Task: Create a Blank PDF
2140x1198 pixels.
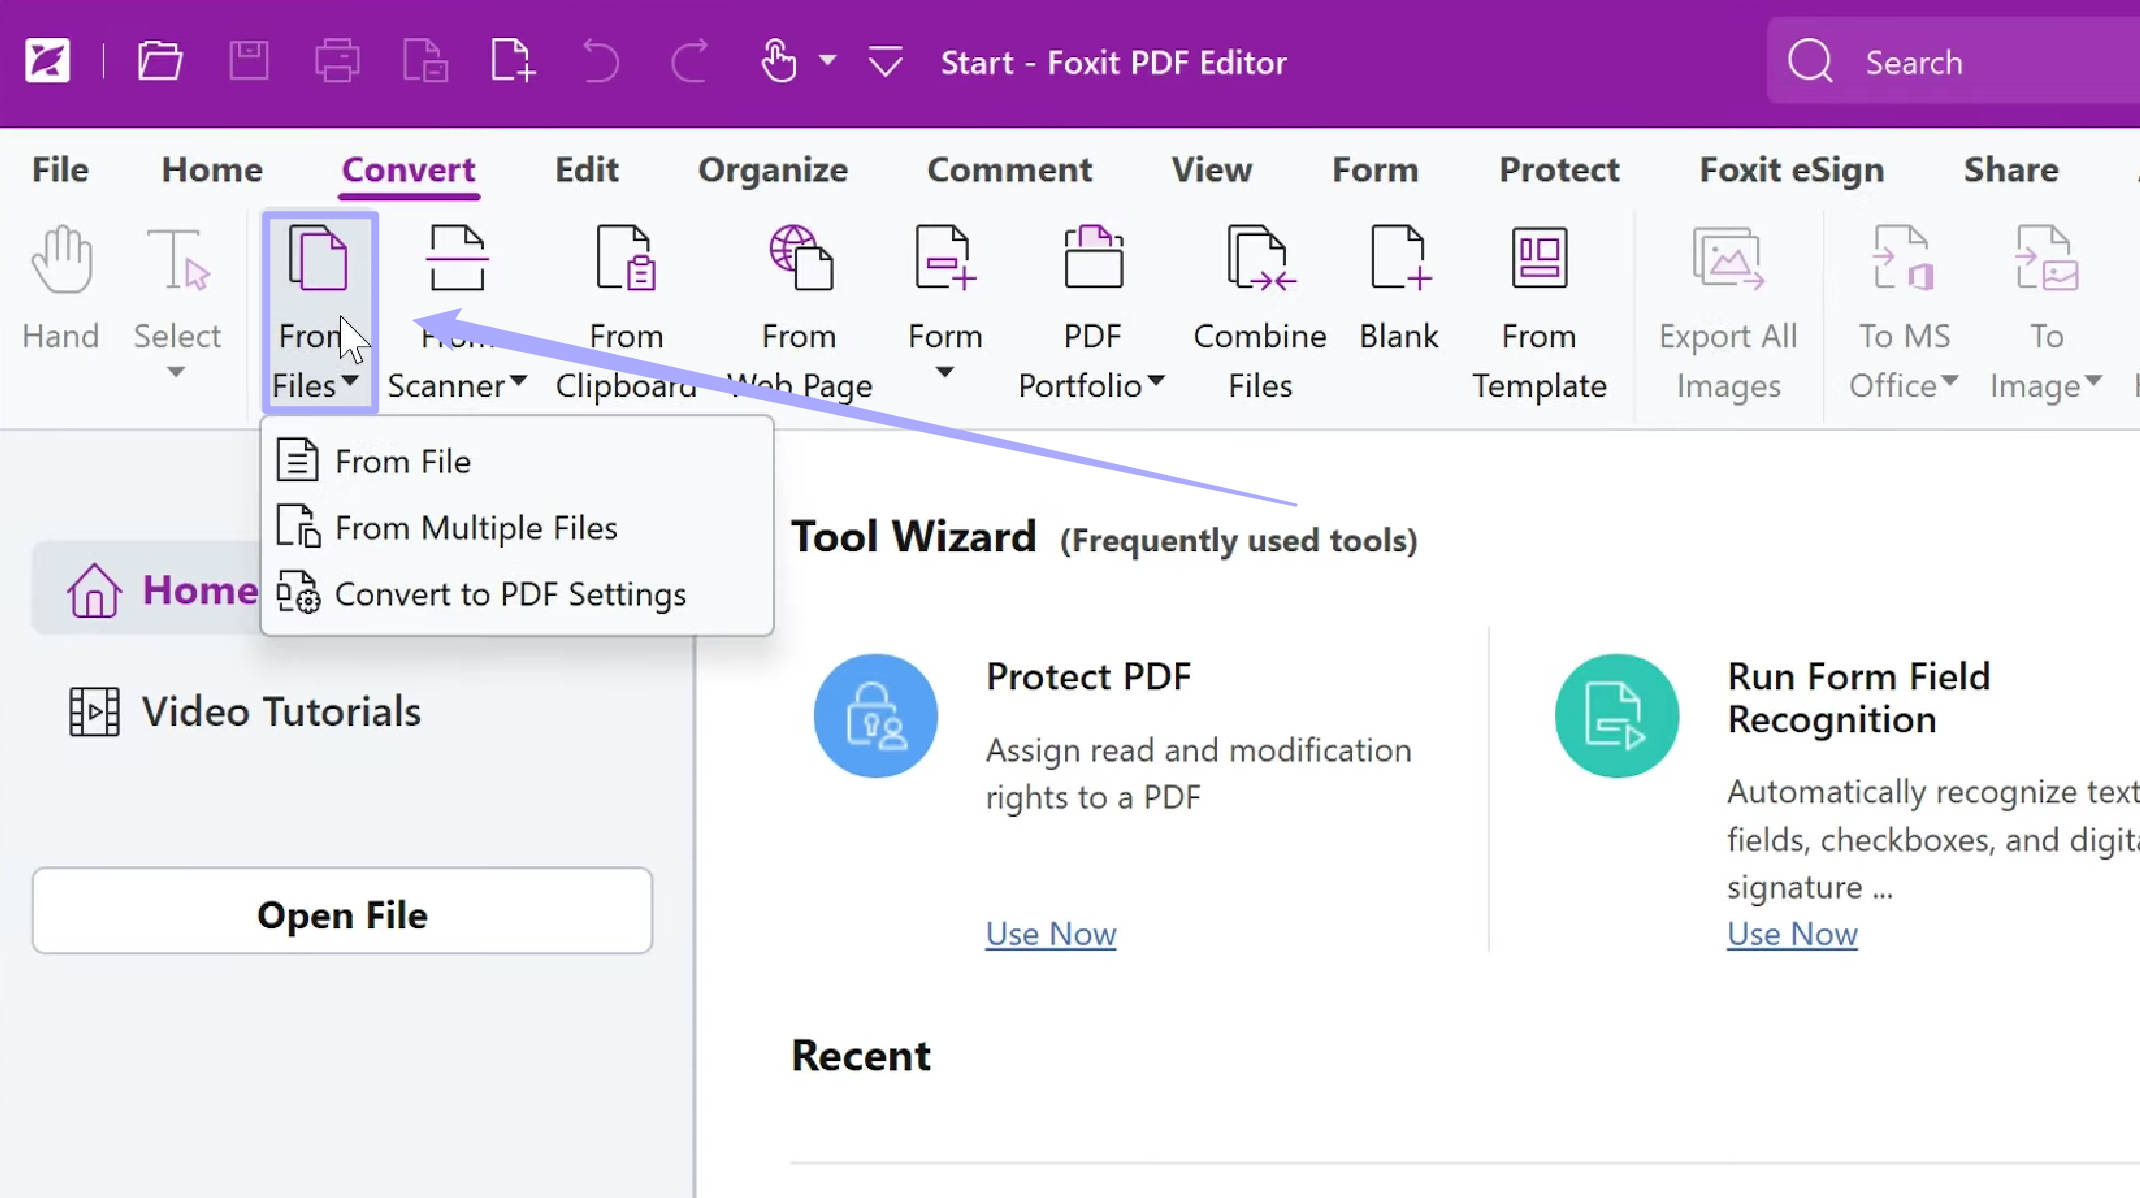Action: pos(1399,300)
